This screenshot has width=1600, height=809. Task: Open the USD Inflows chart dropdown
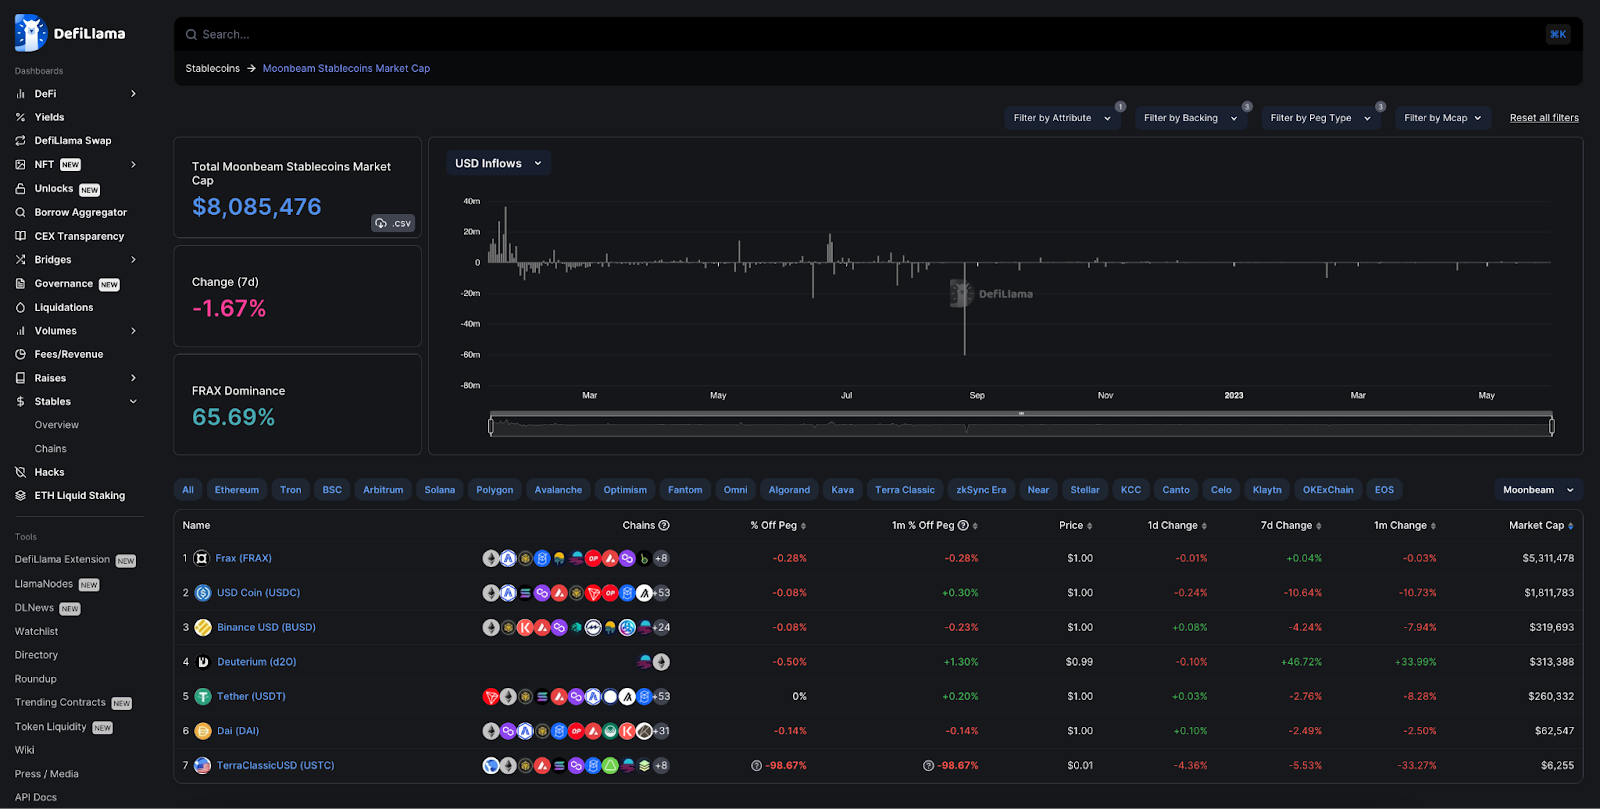(498, 164)
